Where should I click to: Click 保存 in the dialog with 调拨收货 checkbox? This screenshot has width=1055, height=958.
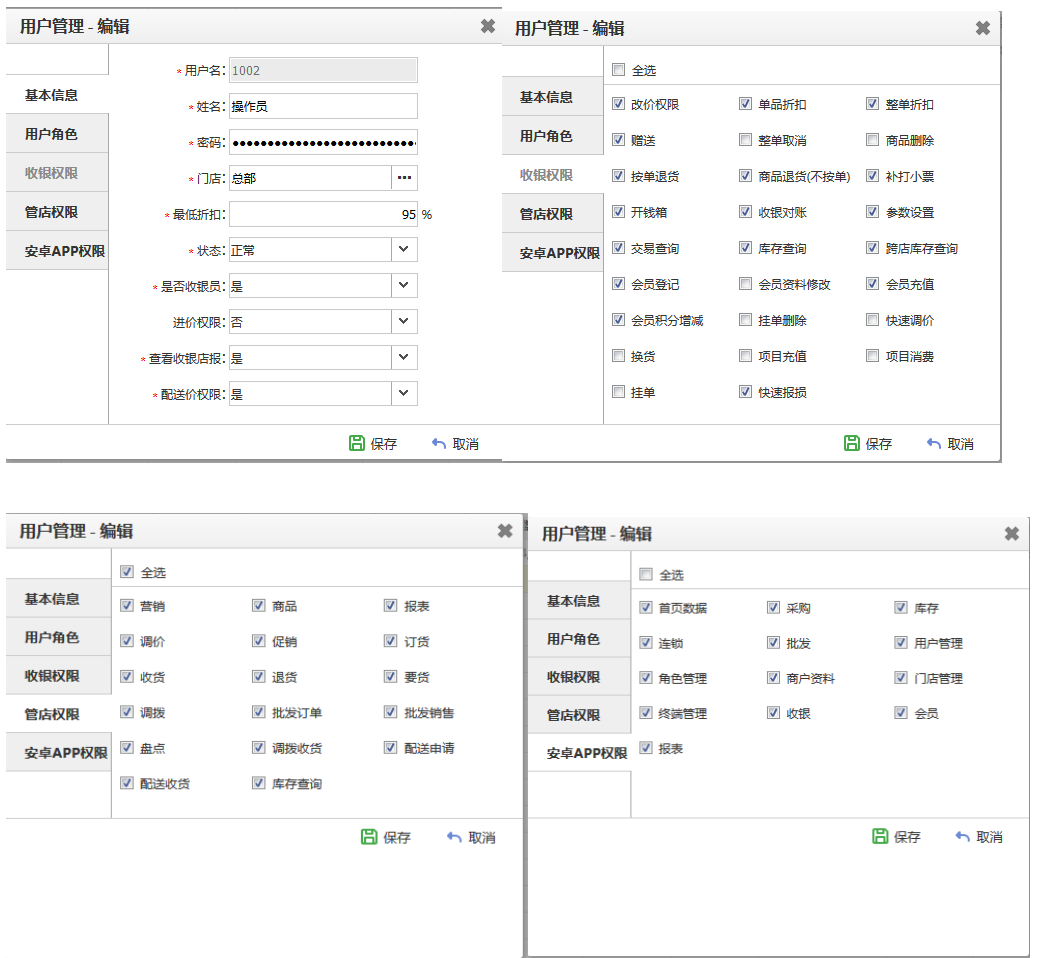click(386, 837)
